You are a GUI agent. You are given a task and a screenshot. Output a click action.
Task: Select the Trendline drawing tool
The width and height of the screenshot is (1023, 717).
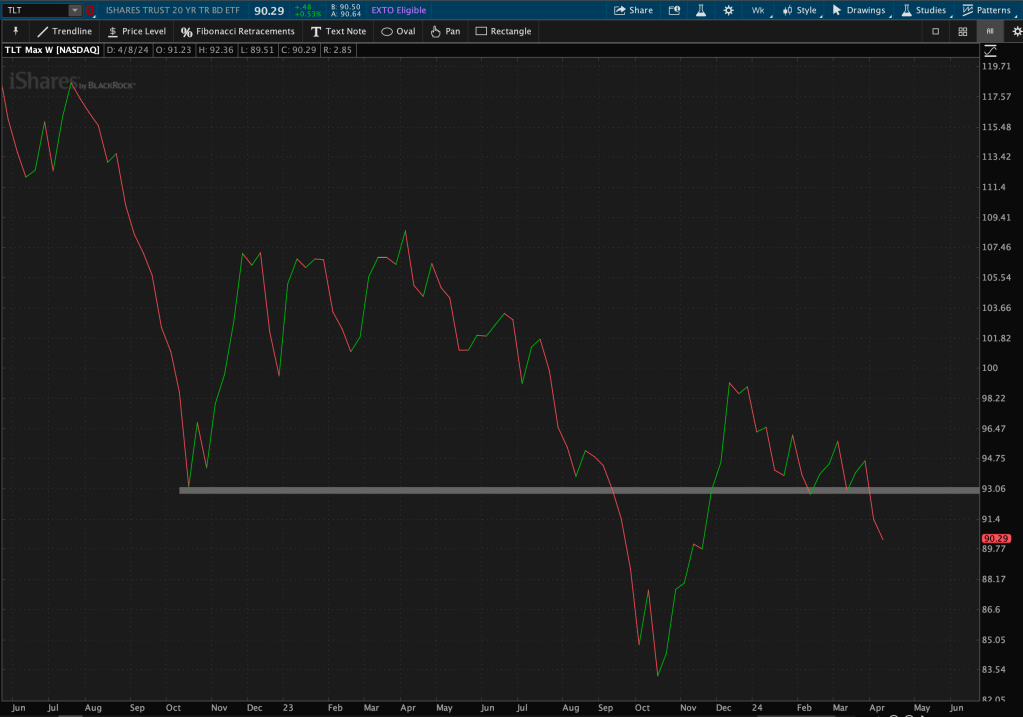[64, 31]
